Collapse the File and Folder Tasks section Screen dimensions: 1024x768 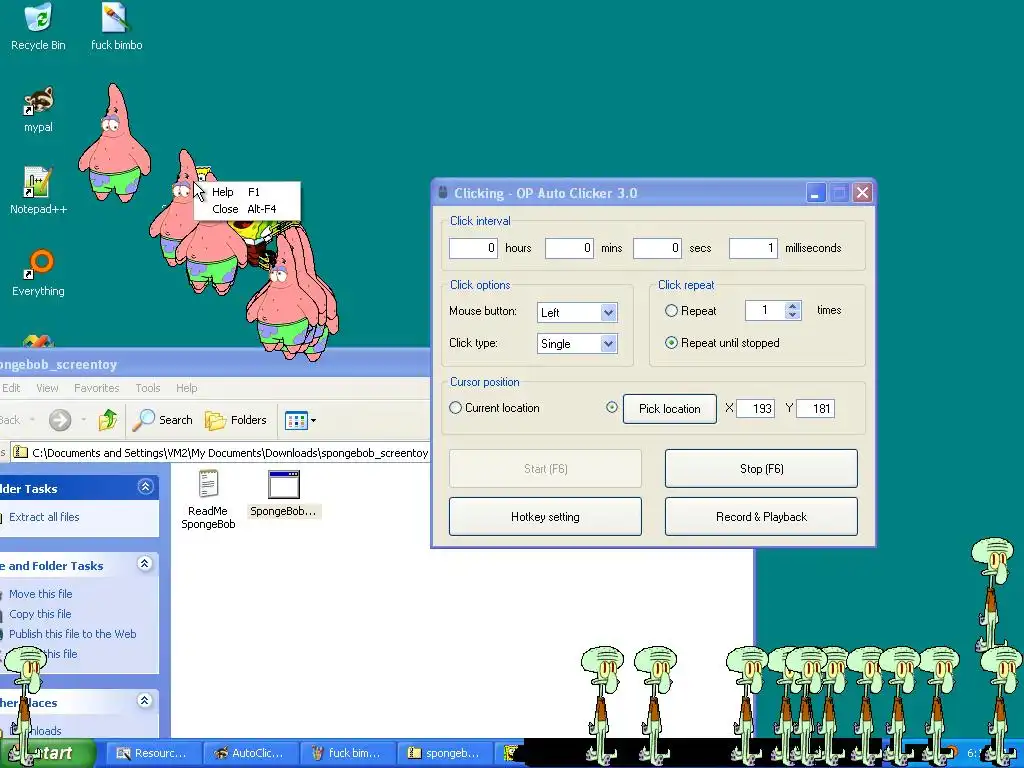coord(145,564)
